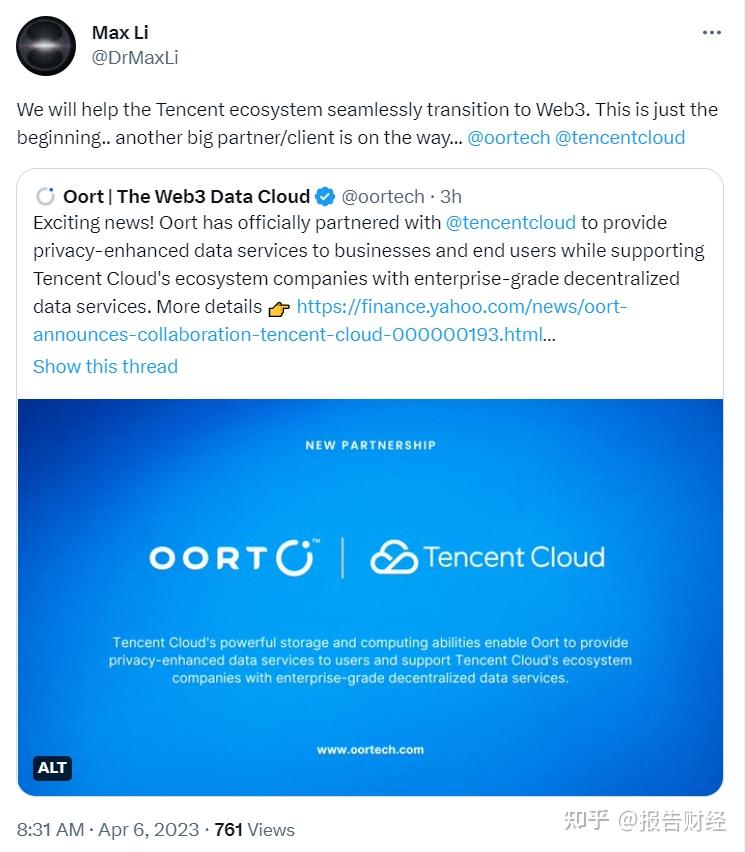Open the @DrMaxLi handle
The width and height of the screenshot is (745, 852).
click(x=135, y=58)
